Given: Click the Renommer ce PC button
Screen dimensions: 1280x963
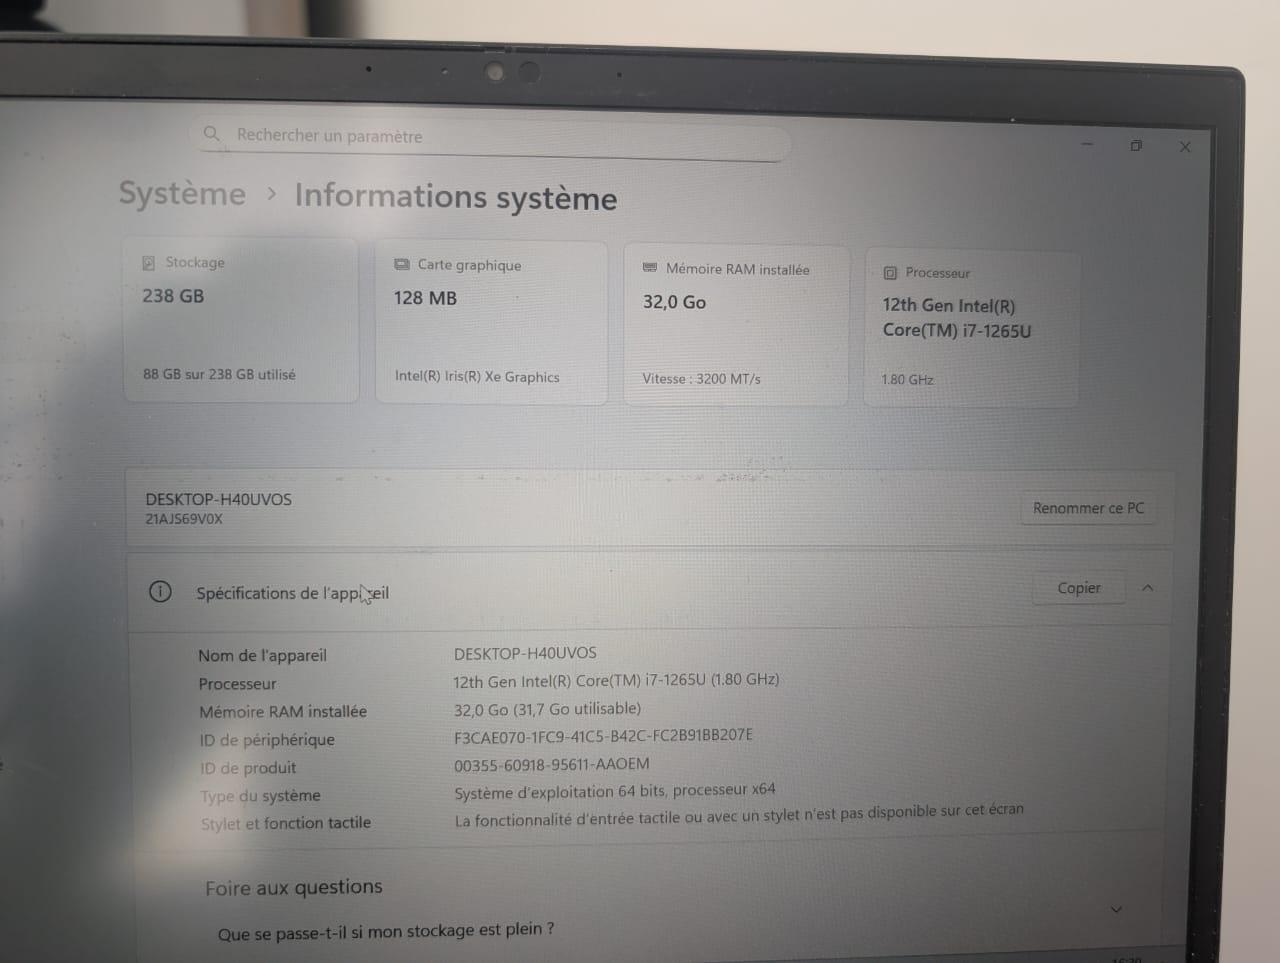Looking at the screenshot, I should 1088,508.
